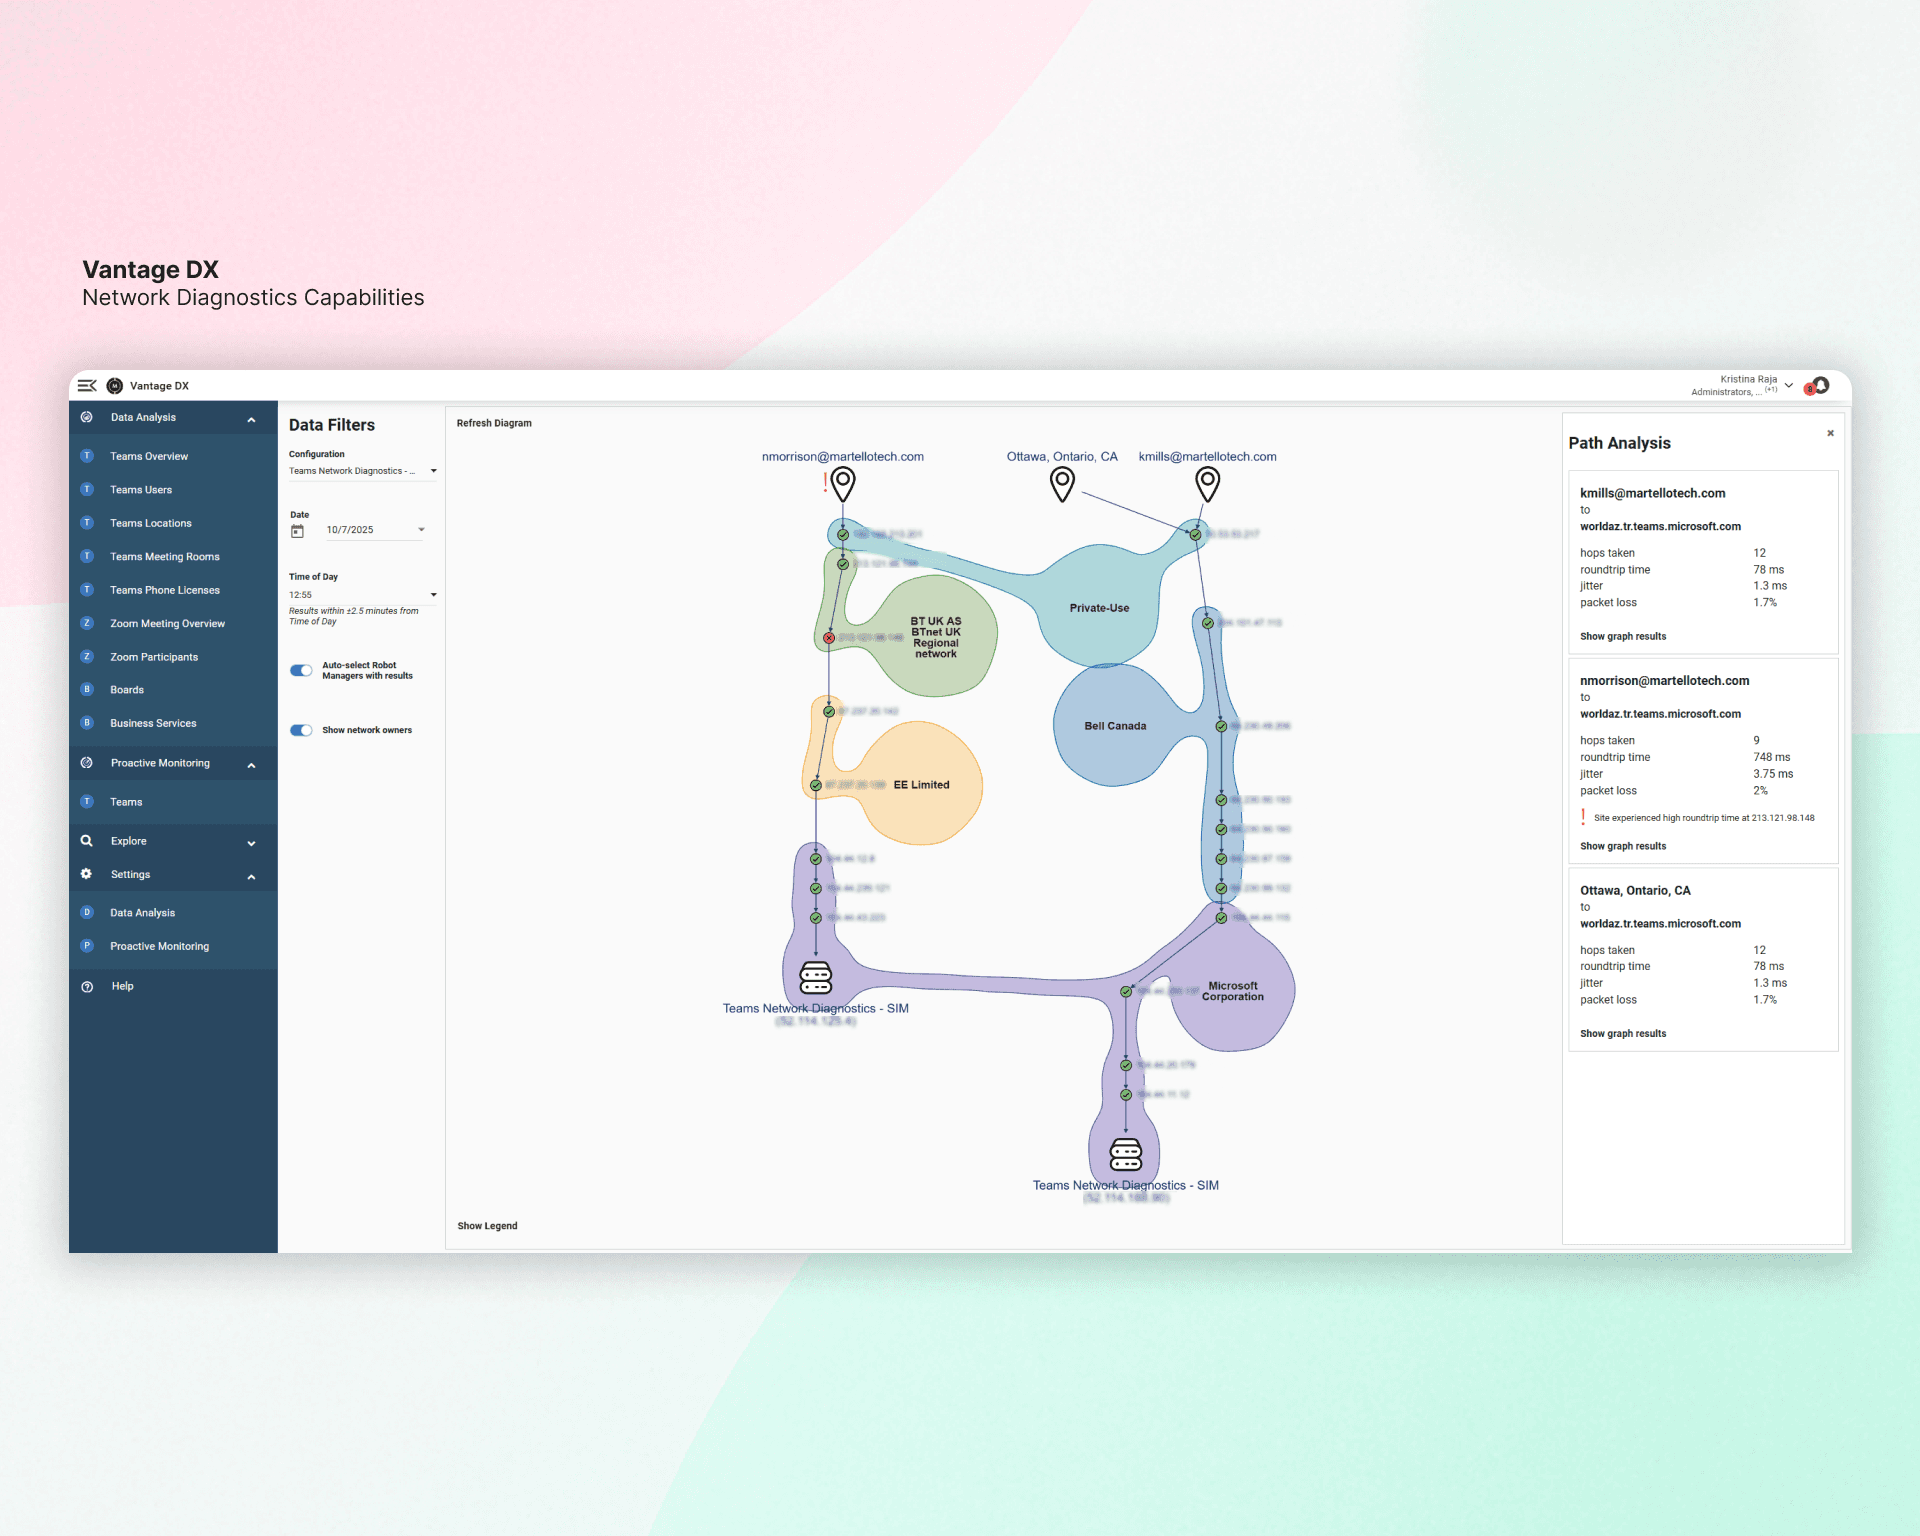
Task: Click the EE Limited network region
Action: point(921,785)
